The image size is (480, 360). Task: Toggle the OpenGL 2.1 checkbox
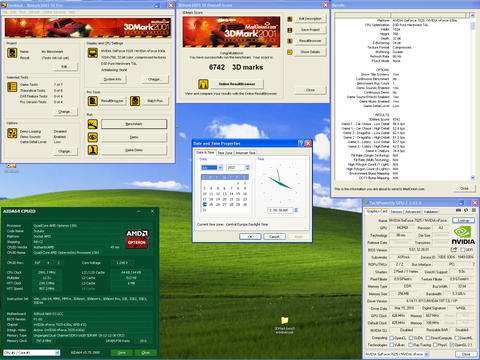click(452, 345)
